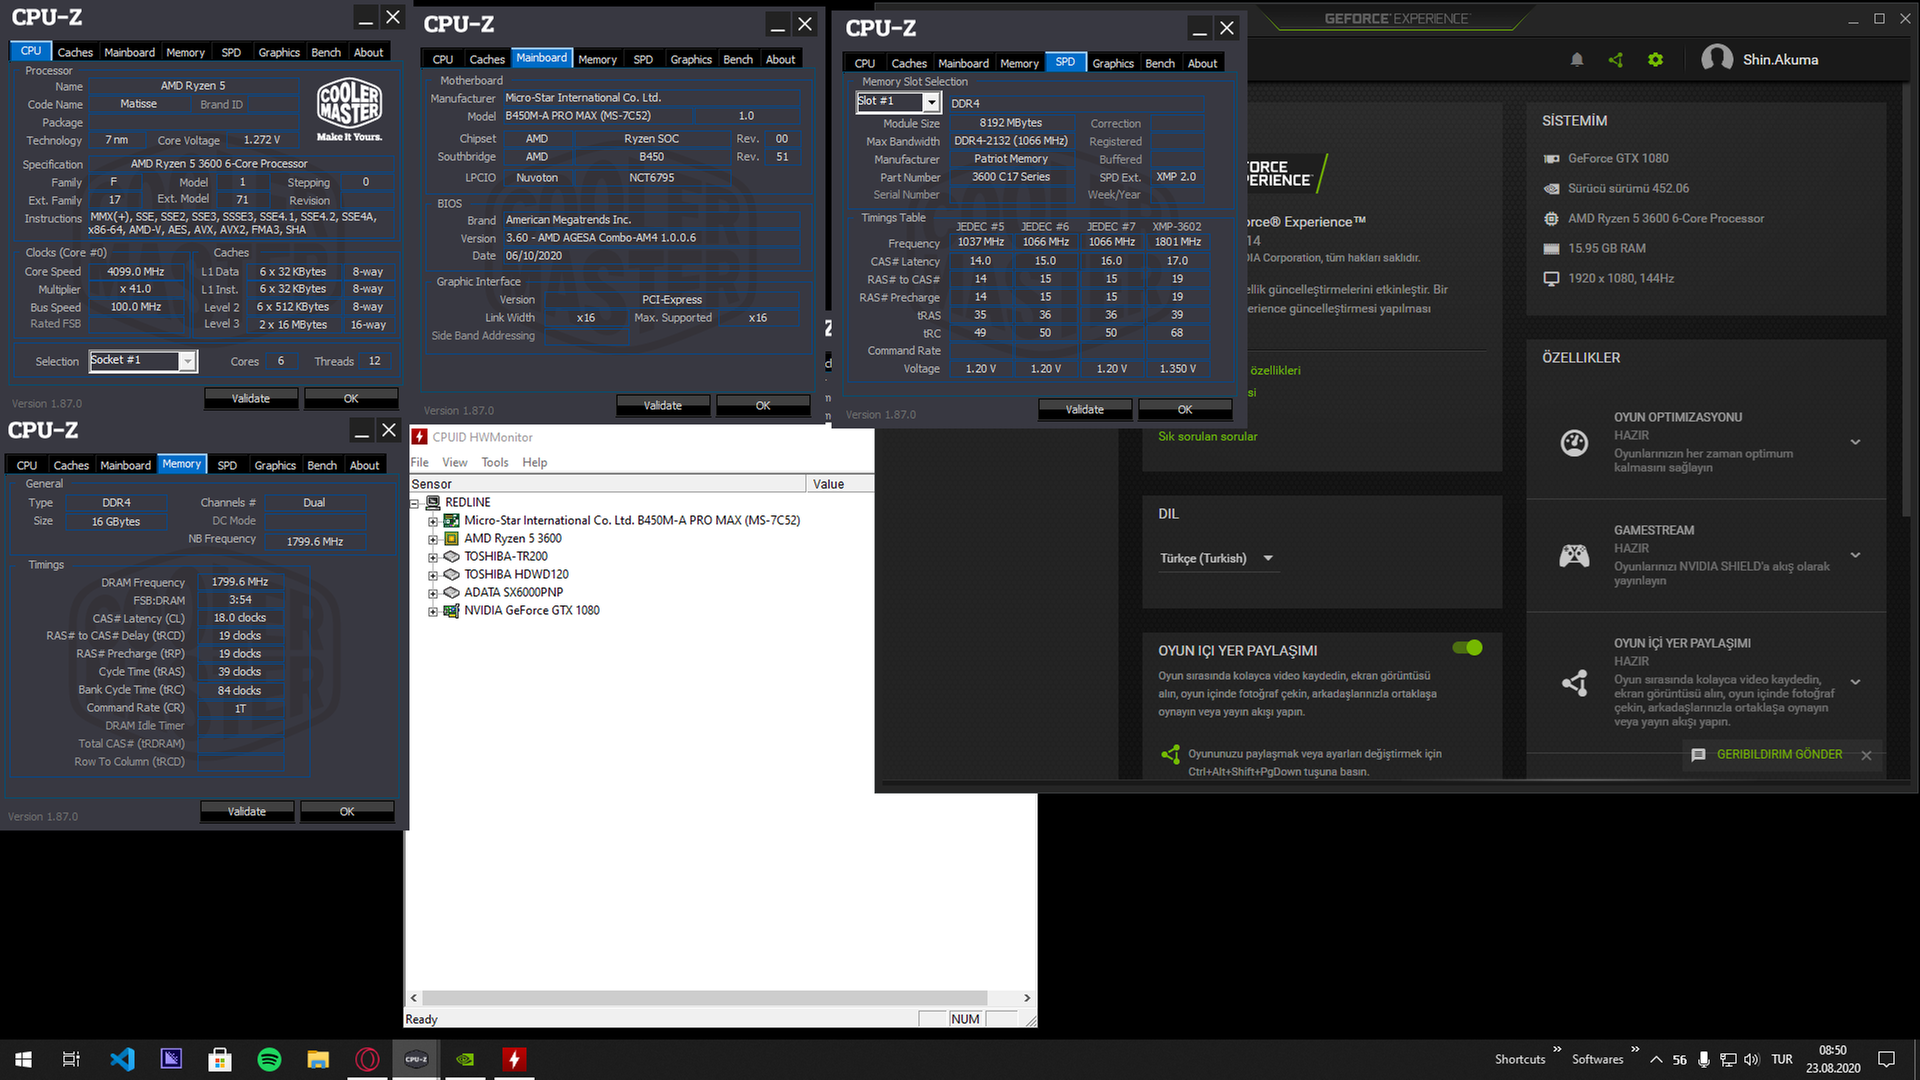Open Spotify from taskbar

click(269, 1059)
